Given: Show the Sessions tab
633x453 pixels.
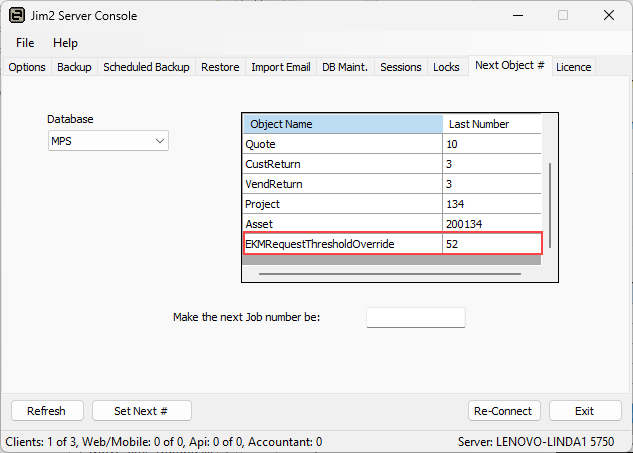Looking at the screenshot, I should tap(400, 67).
